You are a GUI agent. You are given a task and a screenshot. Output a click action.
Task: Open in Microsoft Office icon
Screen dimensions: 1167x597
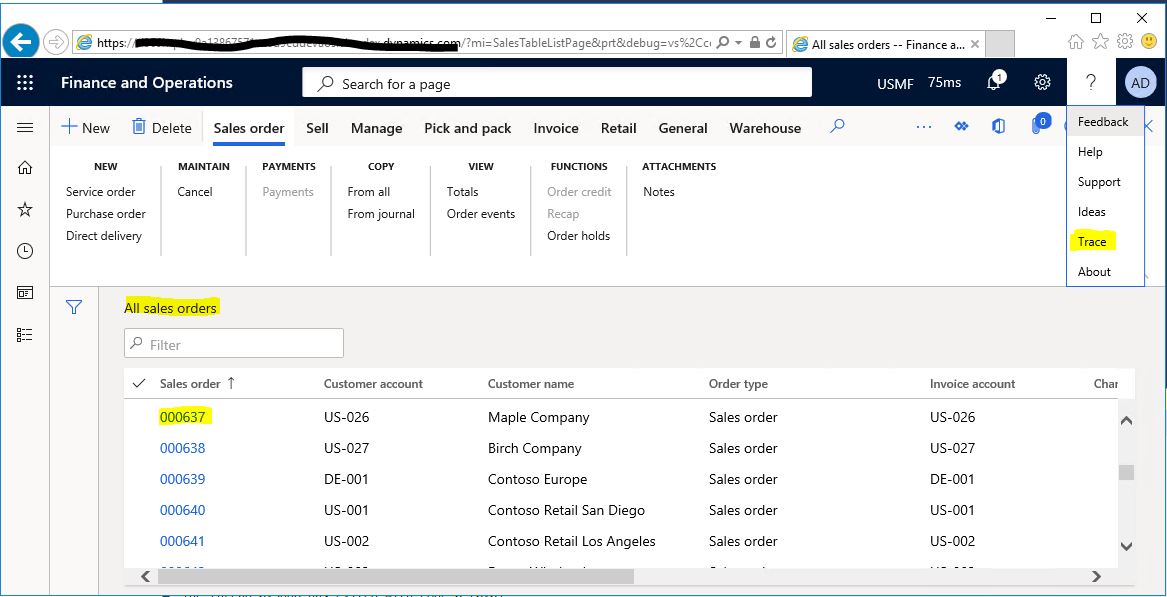999,127
